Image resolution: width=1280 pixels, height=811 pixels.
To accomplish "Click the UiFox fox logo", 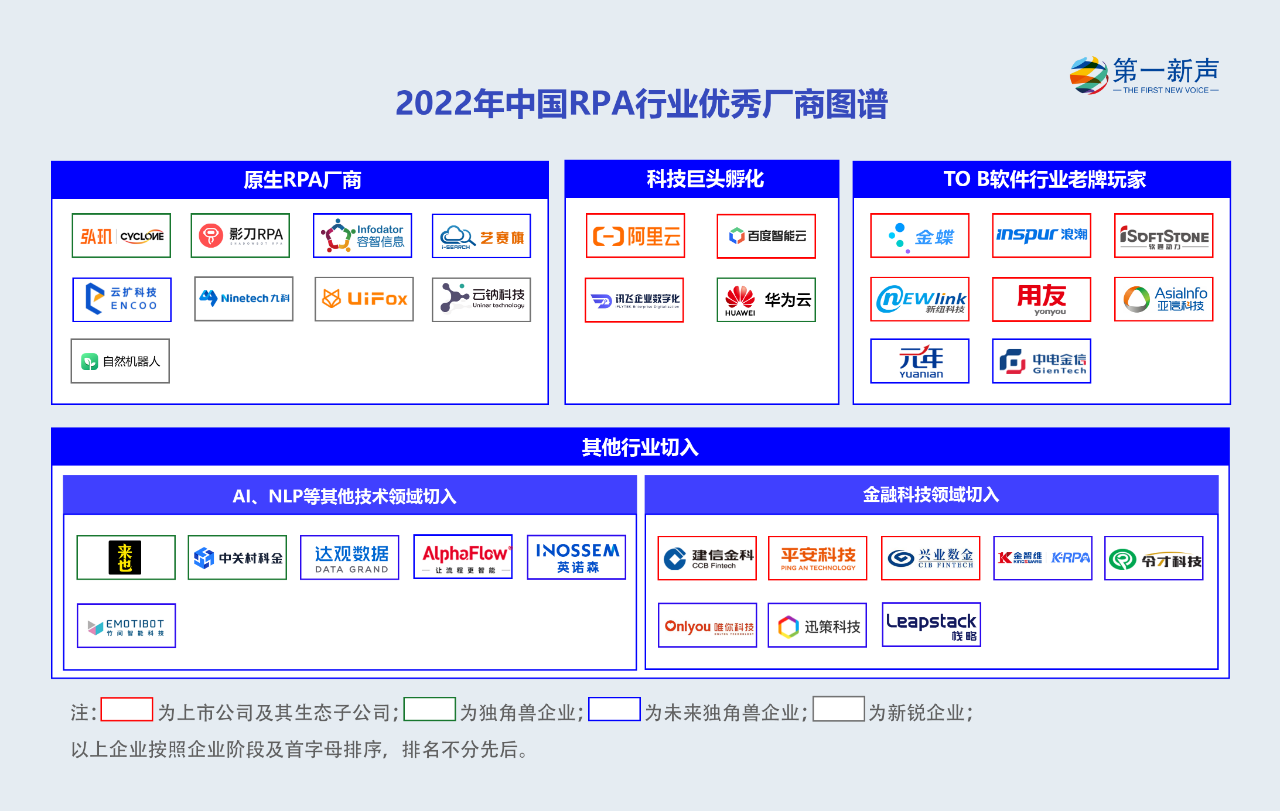I will pyautogui.click(x=364, y=299).
